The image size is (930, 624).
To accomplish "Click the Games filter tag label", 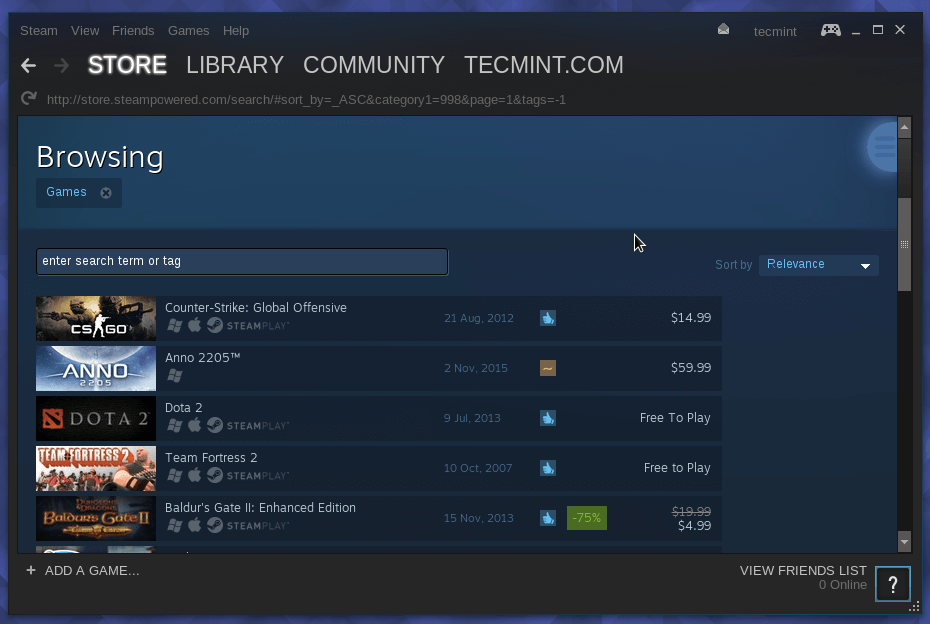I will 66,192.
